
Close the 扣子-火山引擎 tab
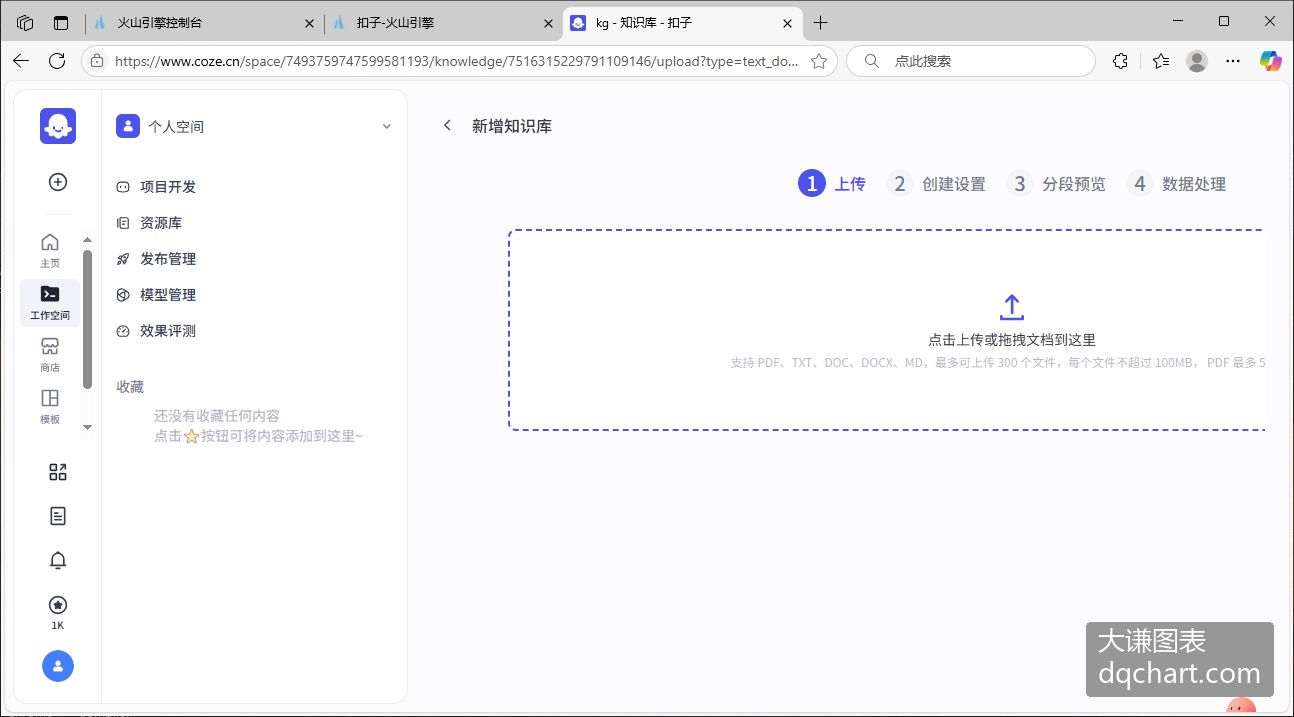coord(547,22)
